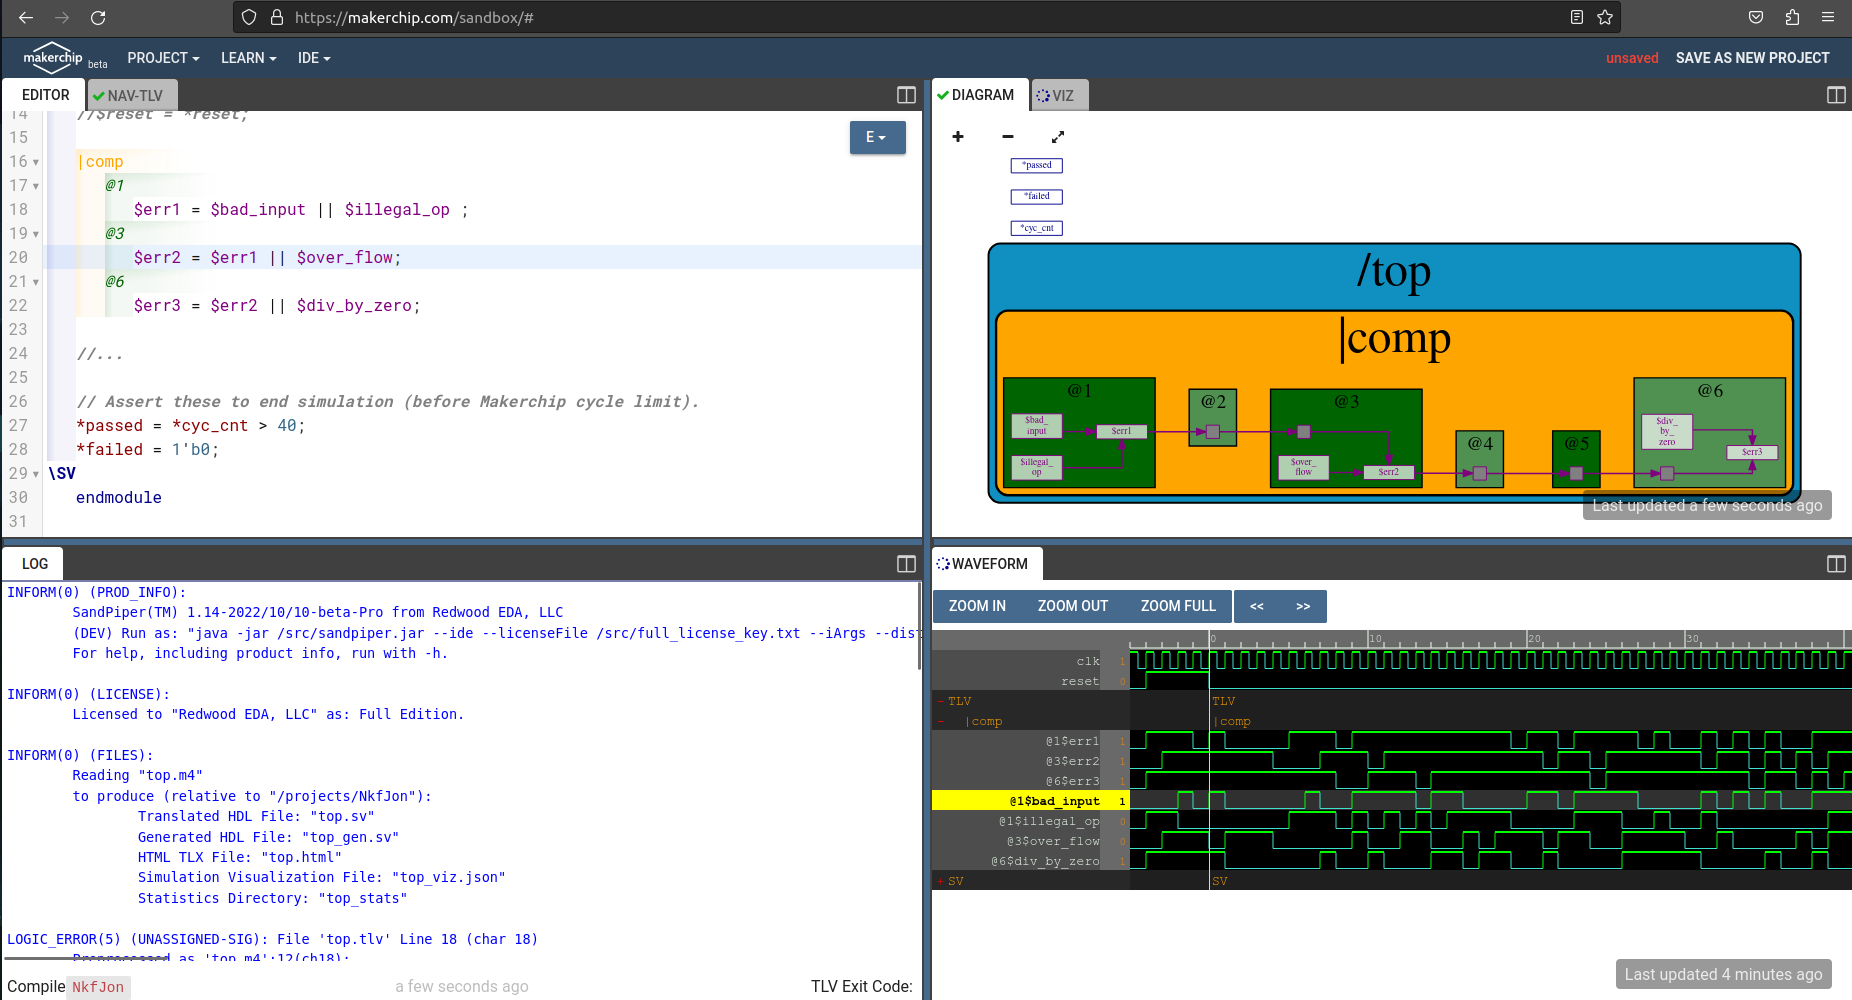Collapse the code fold at line 19
The height and width of the screenshot is (1000, 1852).
pos(36,234)
